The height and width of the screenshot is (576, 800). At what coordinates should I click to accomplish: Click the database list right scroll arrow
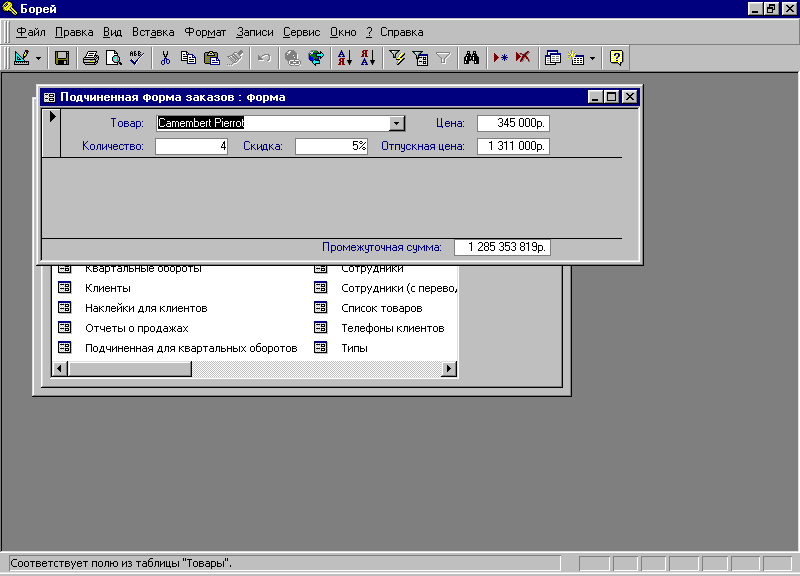[448, 368]
